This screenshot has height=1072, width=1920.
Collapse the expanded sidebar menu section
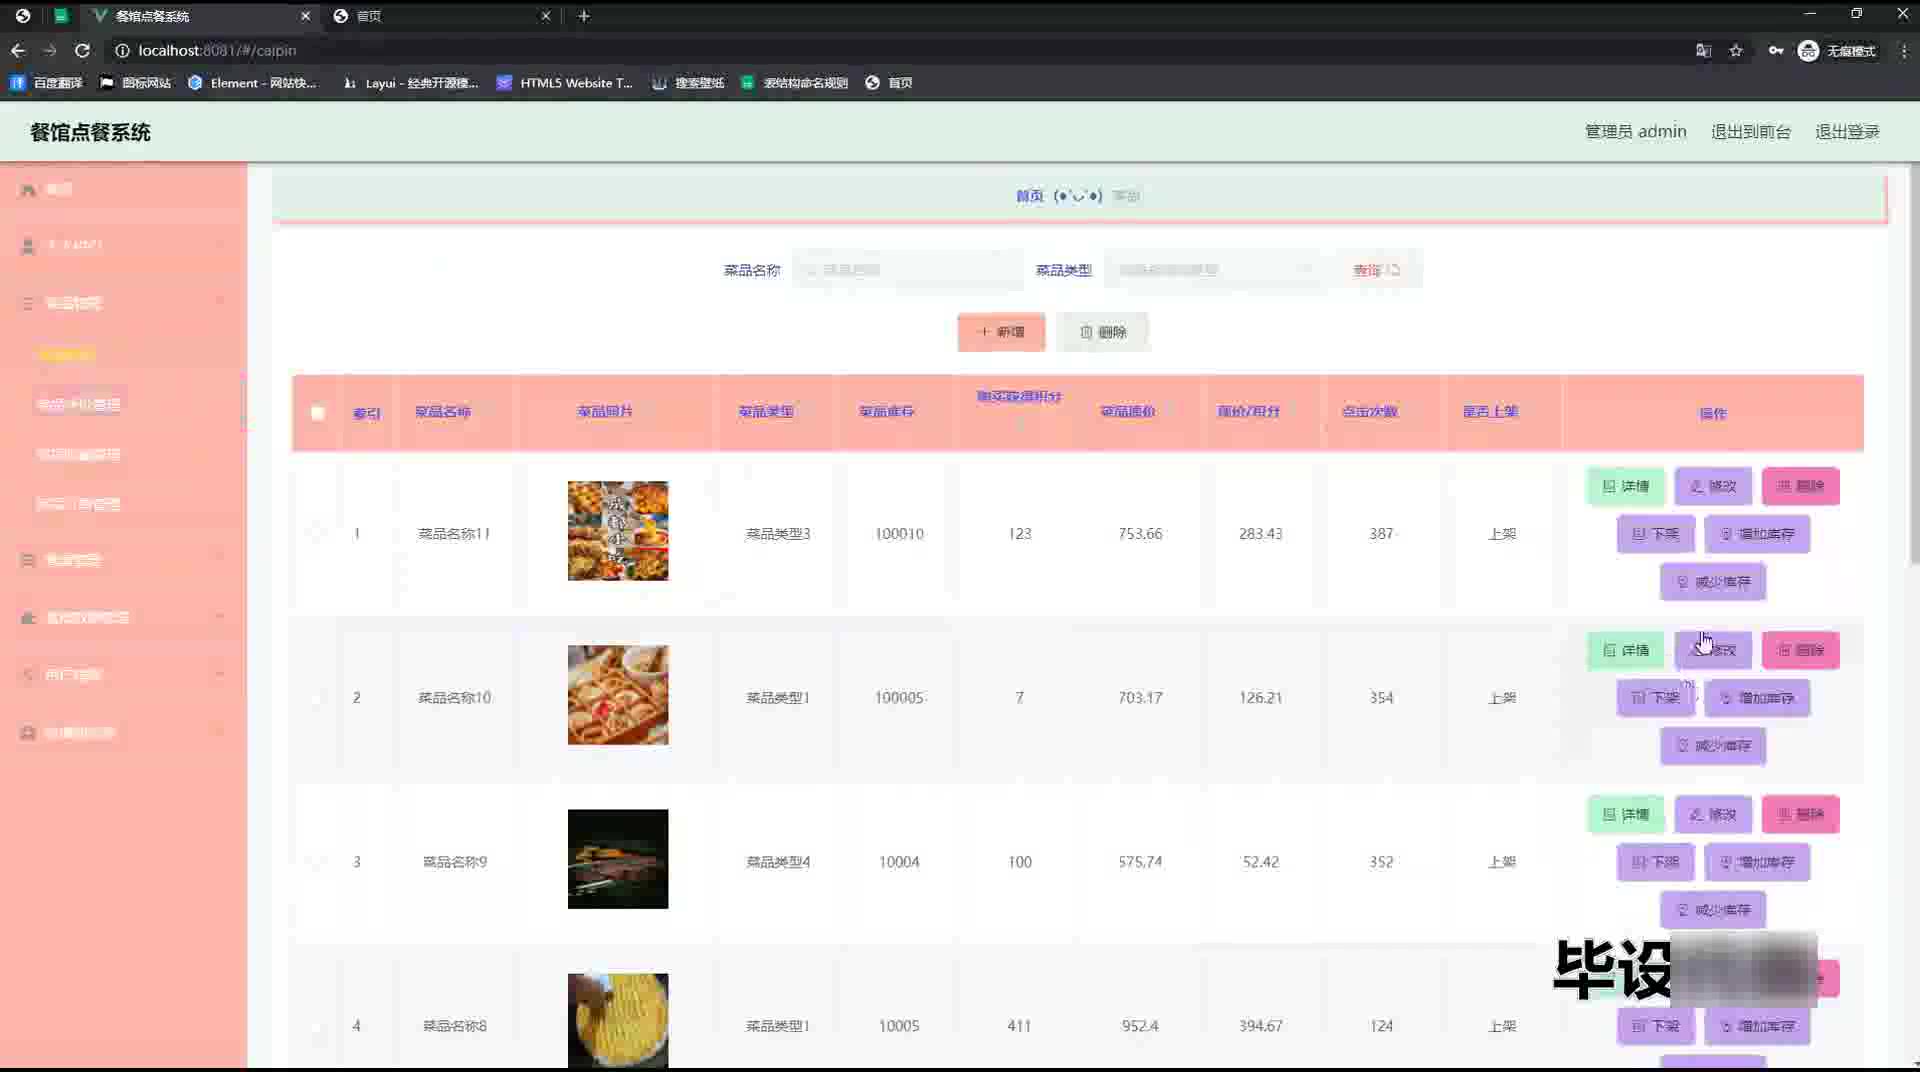tap(123, 303)
